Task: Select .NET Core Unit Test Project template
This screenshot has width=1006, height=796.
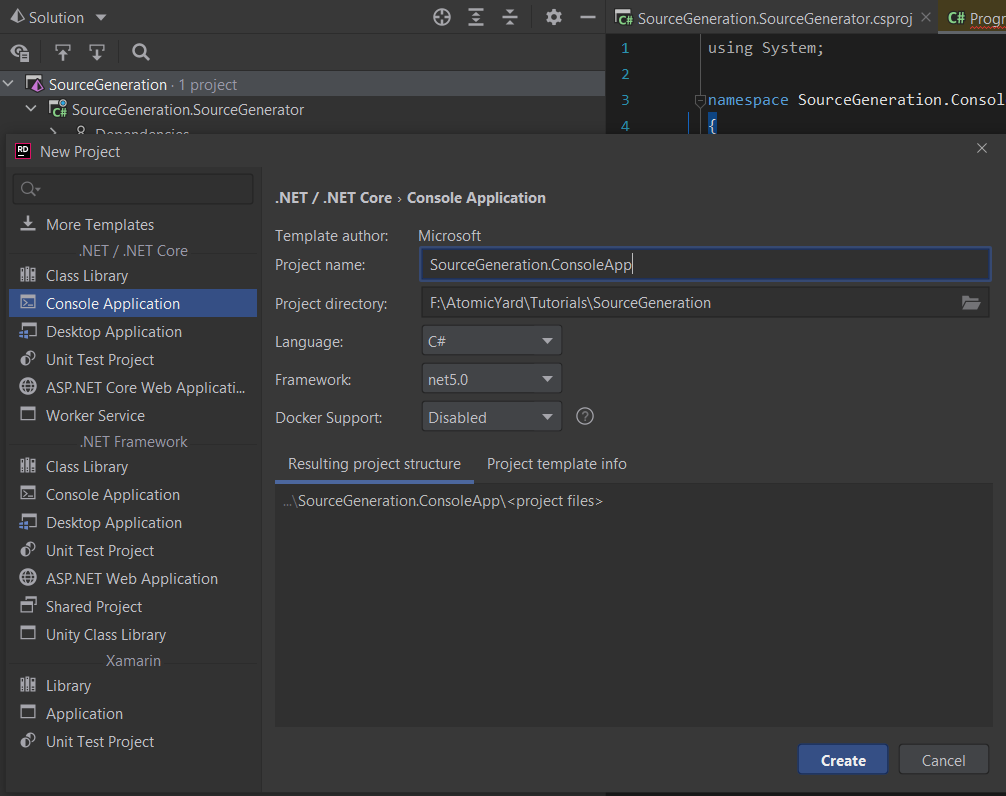Action: tap(133, 360)
